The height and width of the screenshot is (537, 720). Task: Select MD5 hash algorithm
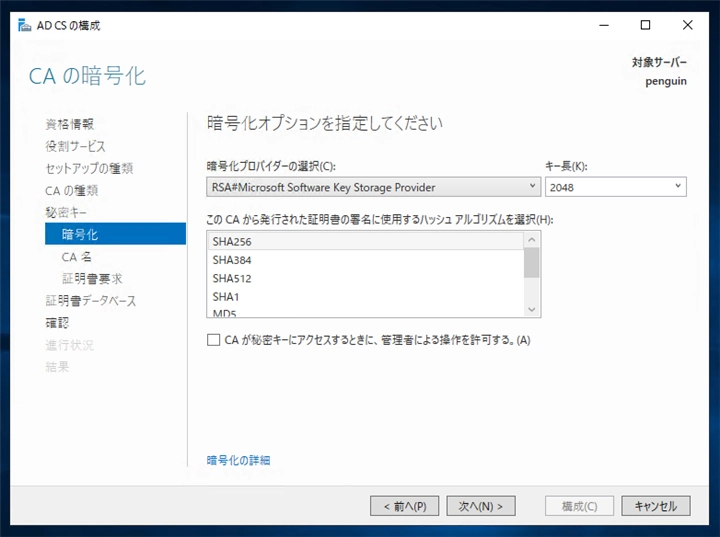(x=366, y=312)
